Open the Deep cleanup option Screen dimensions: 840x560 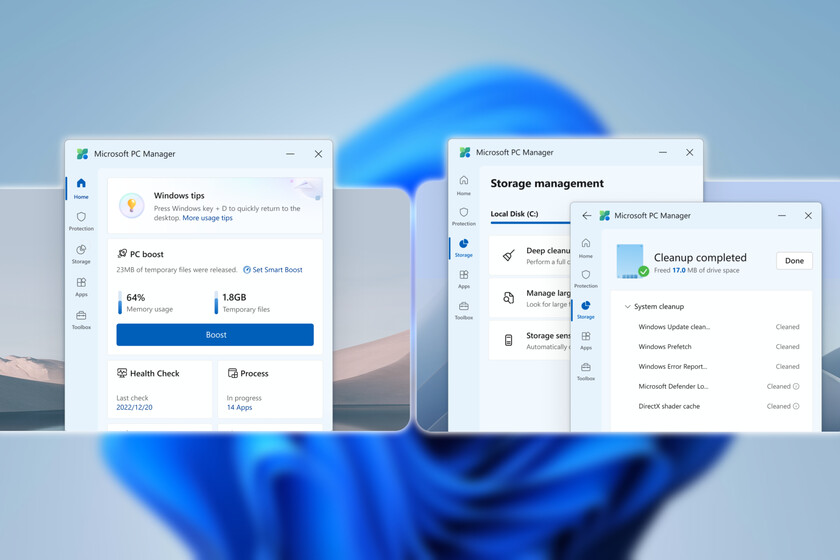coord(528,256)
